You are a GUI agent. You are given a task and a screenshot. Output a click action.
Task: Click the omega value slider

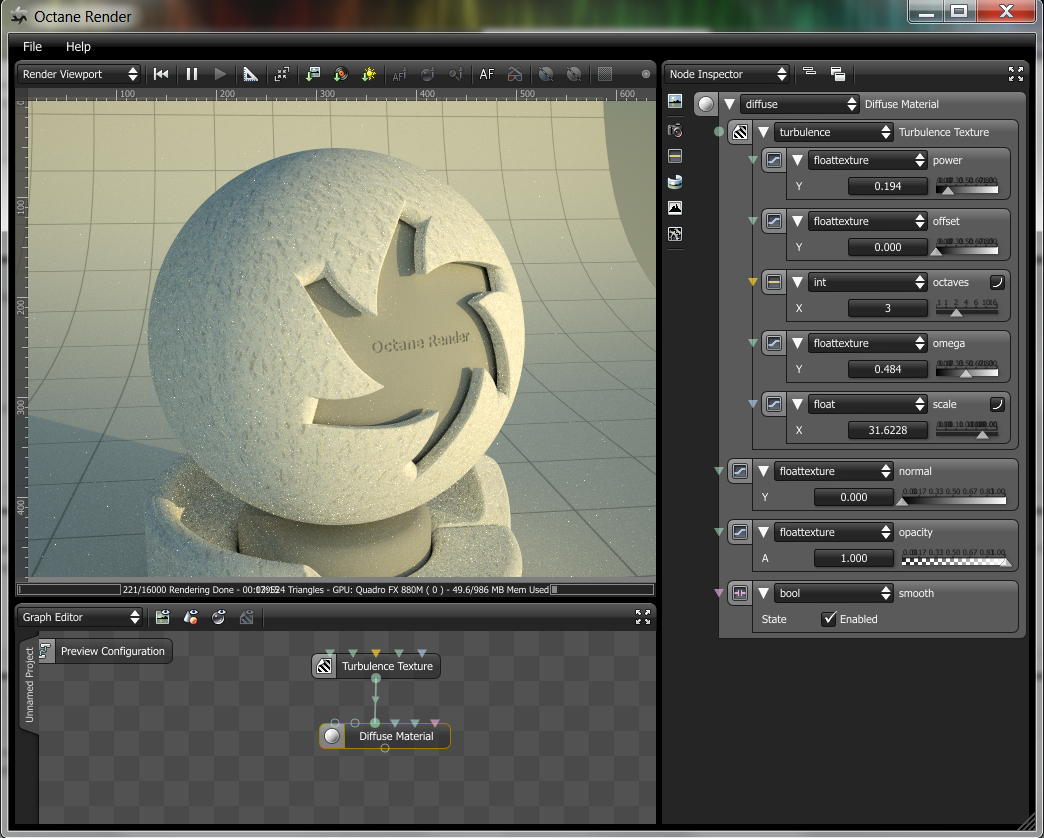[967, 369]
